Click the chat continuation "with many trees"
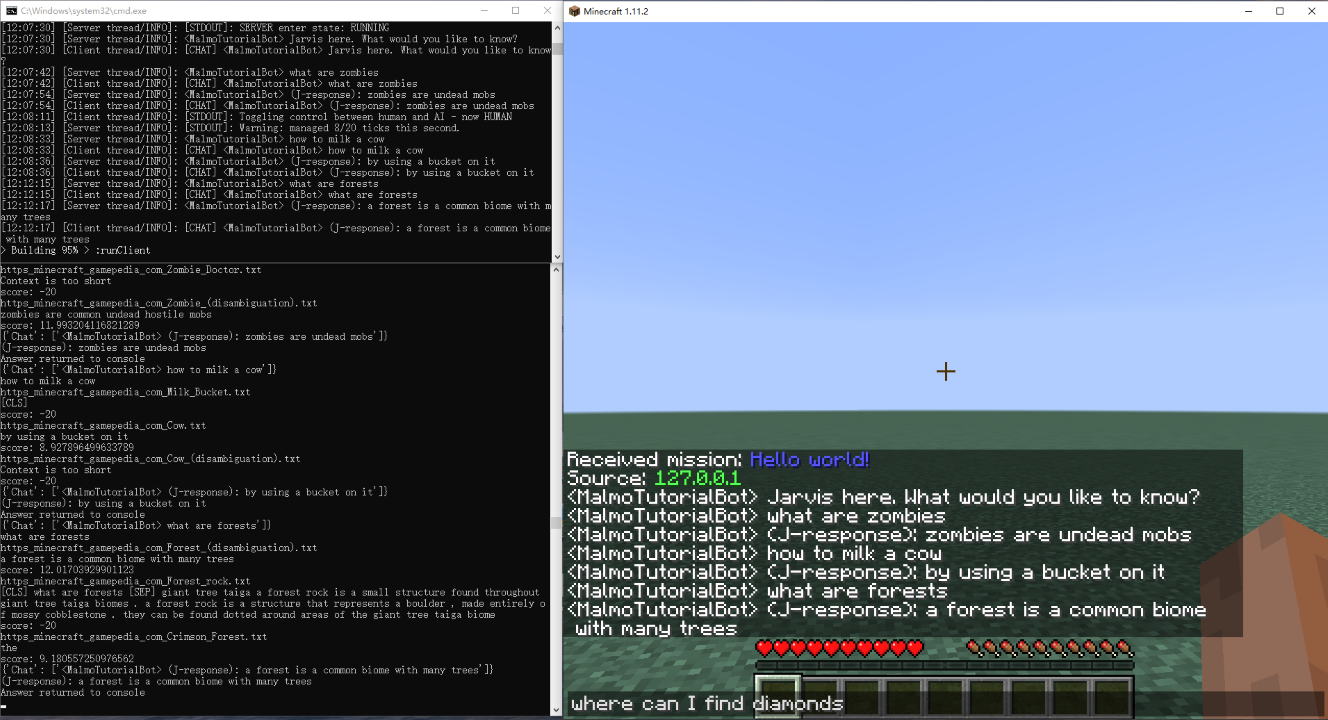This screenshot has width=1328, height=720. tap(656, 629)
